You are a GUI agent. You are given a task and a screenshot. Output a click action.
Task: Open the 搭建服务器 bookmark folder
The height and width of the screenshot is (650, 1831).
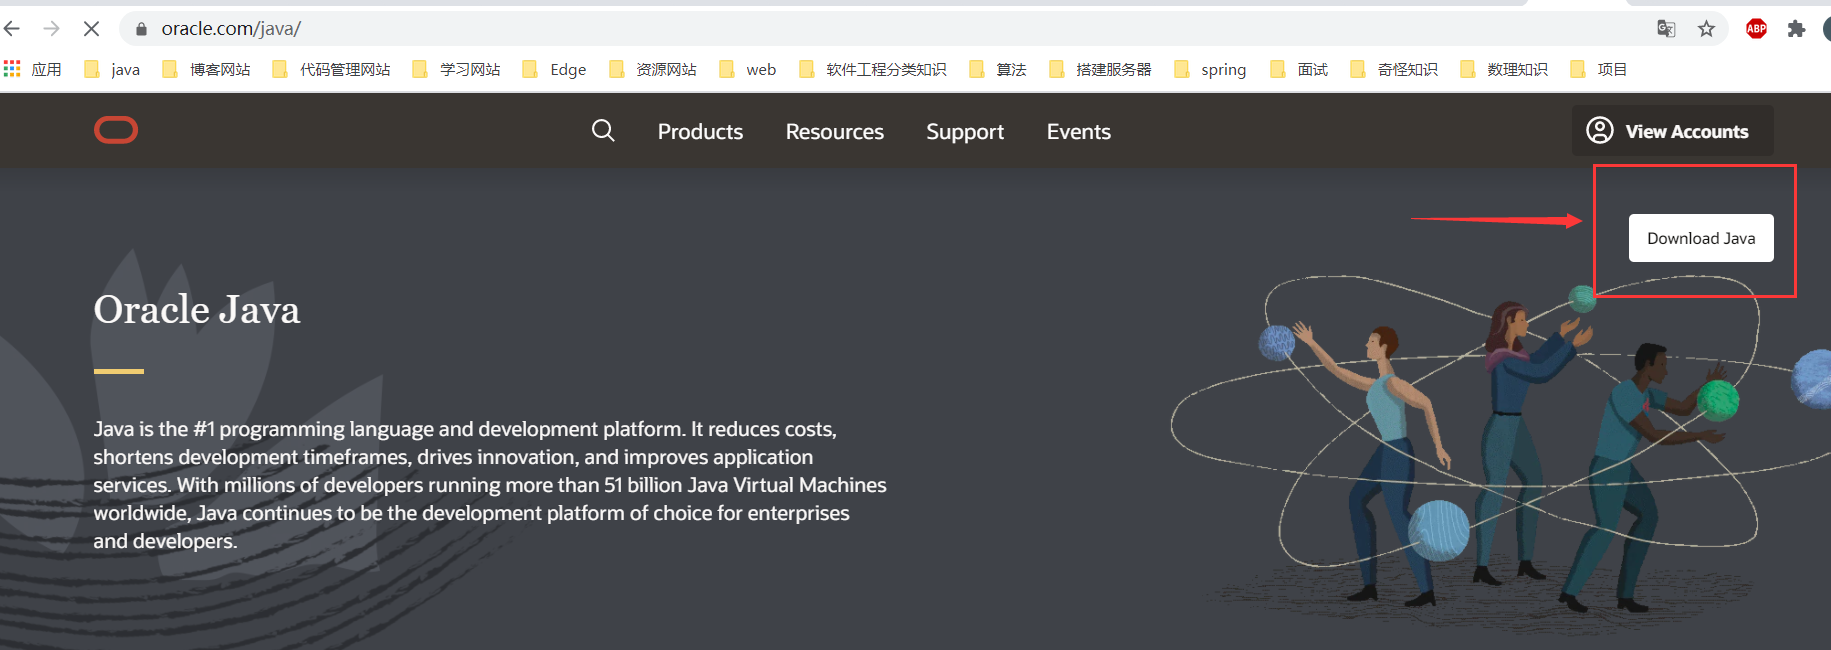[1101, 69]
